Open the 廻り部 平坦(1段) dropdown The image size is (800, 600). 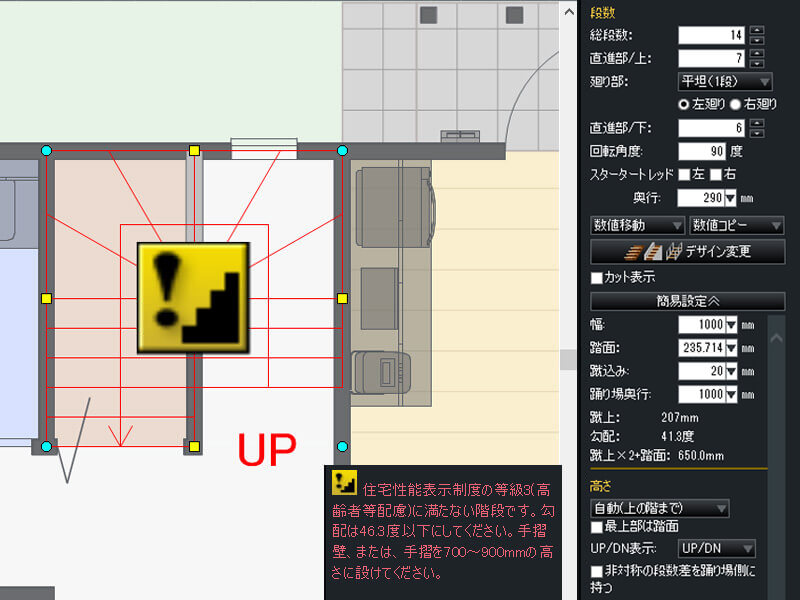(x=725, y=82)
